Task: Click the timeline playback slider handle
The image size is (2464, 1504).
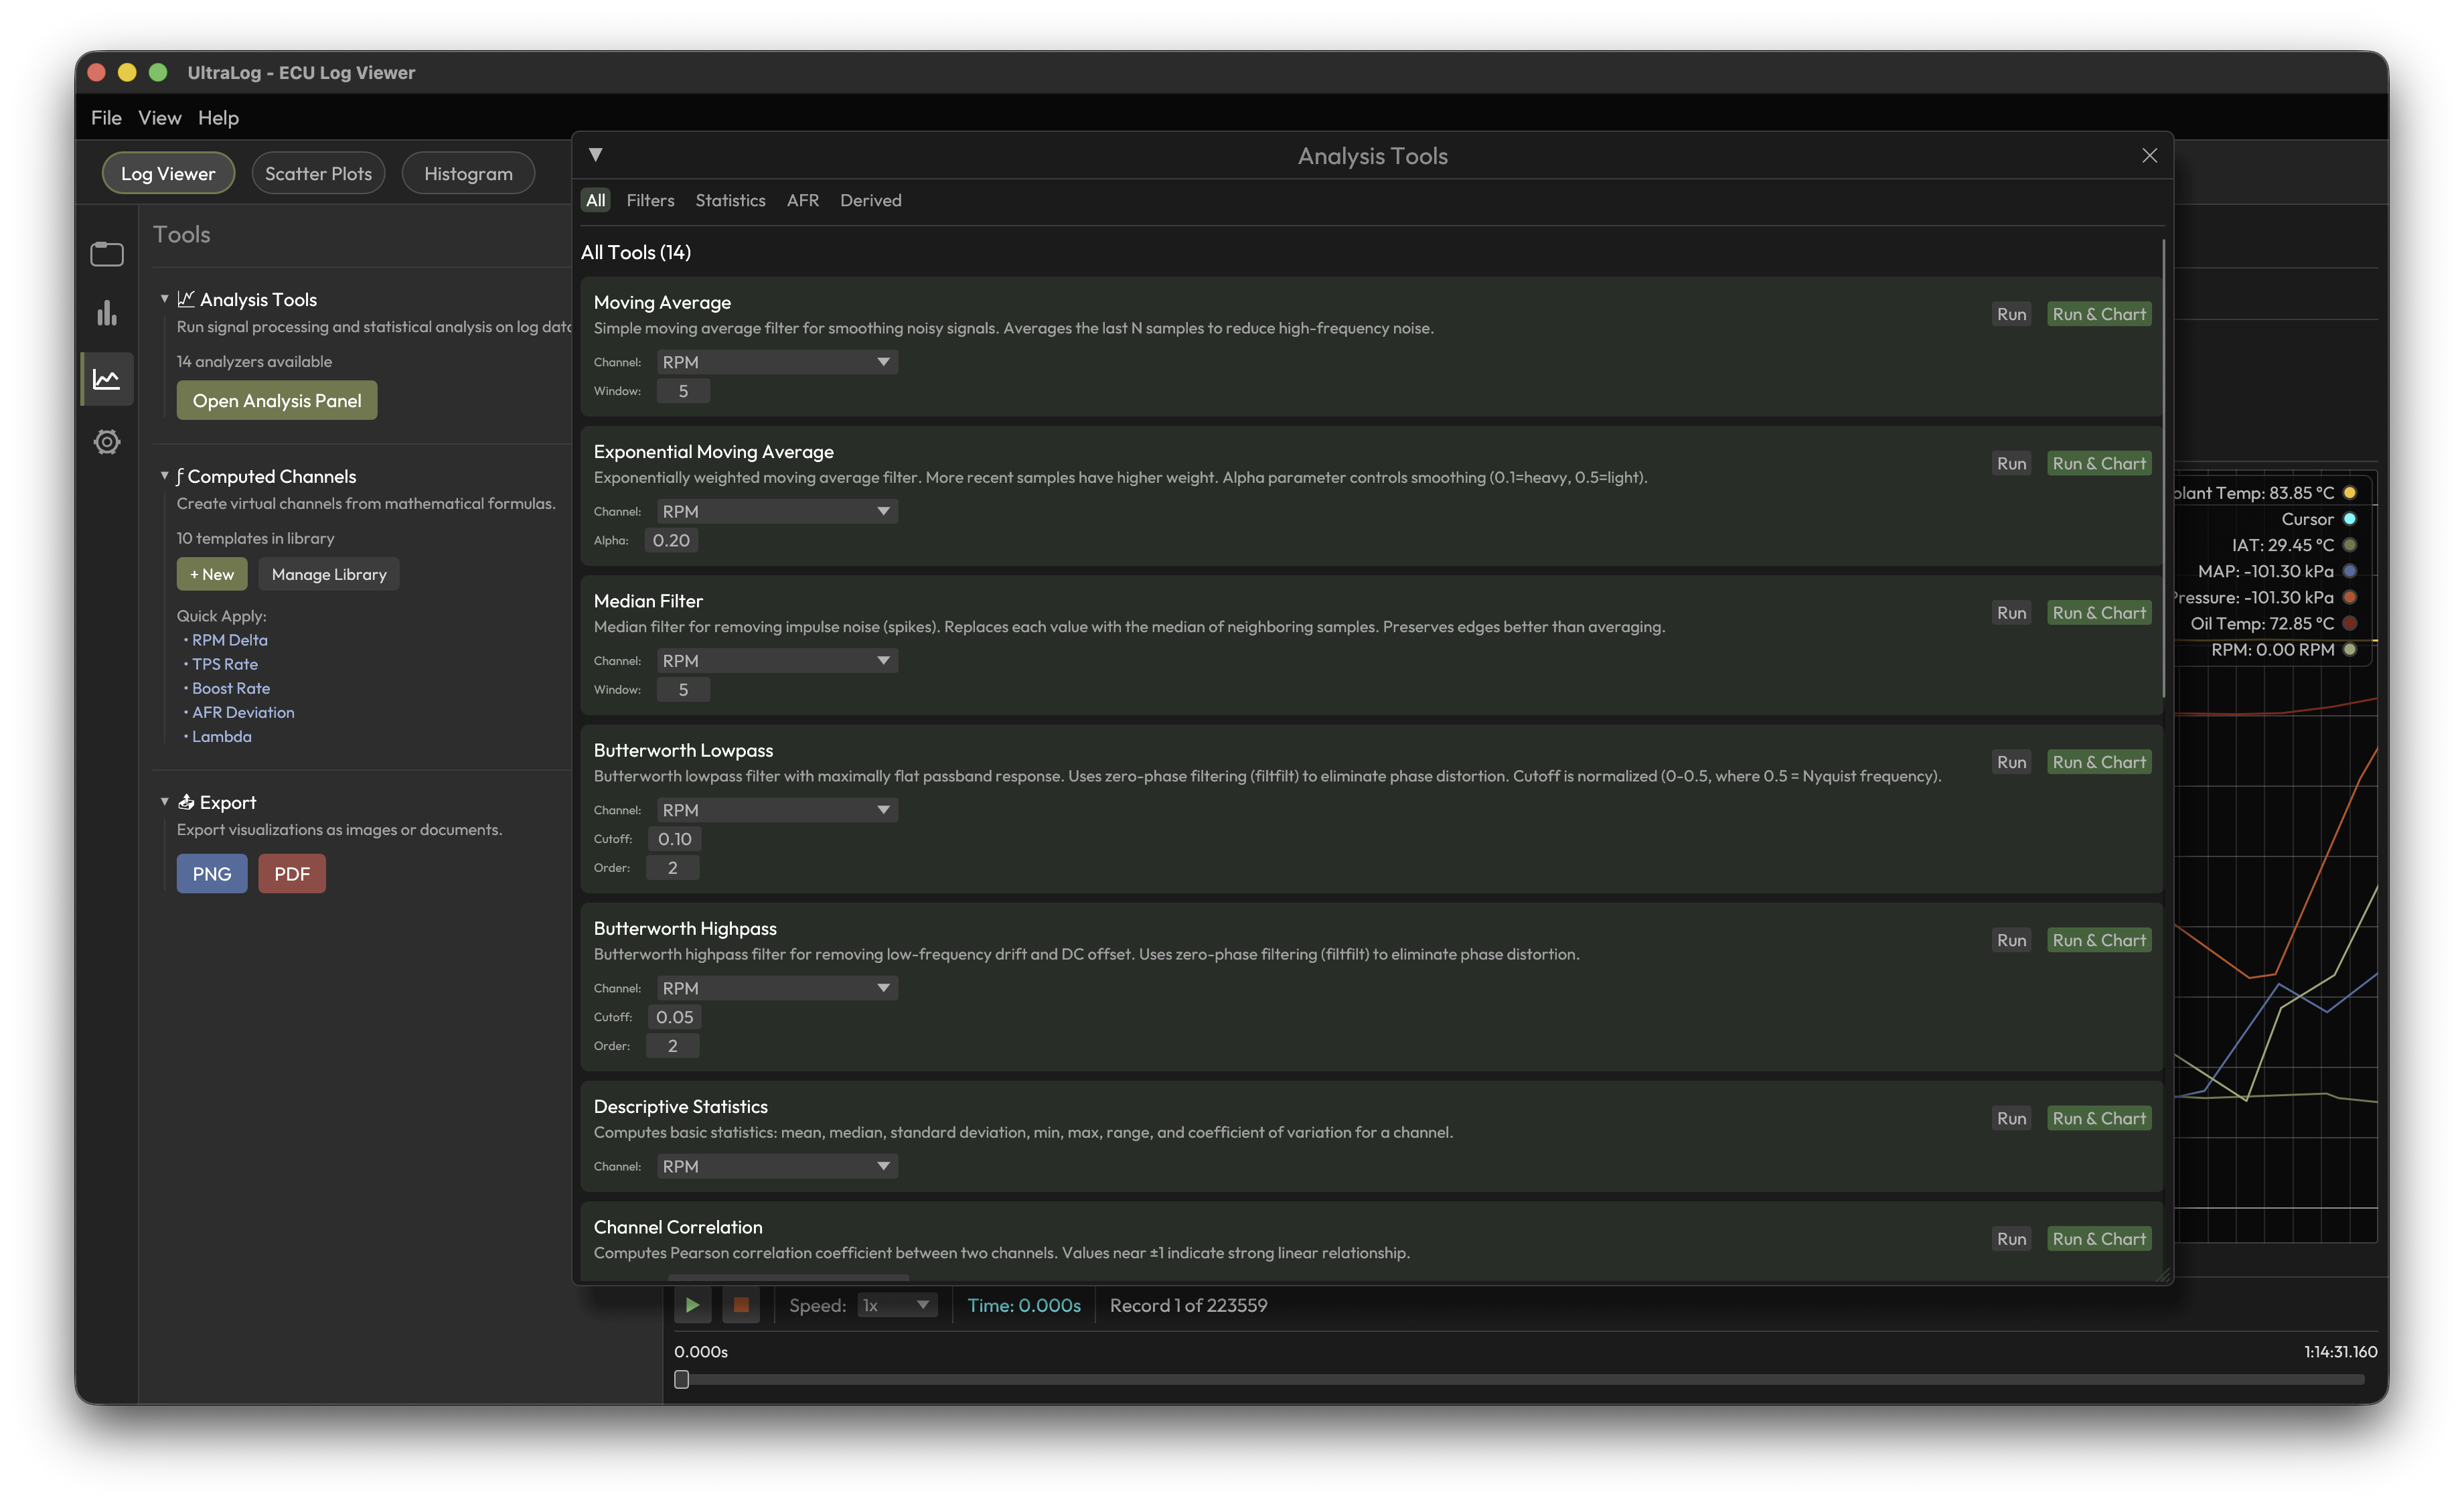Action: [x=682, y=1379]
